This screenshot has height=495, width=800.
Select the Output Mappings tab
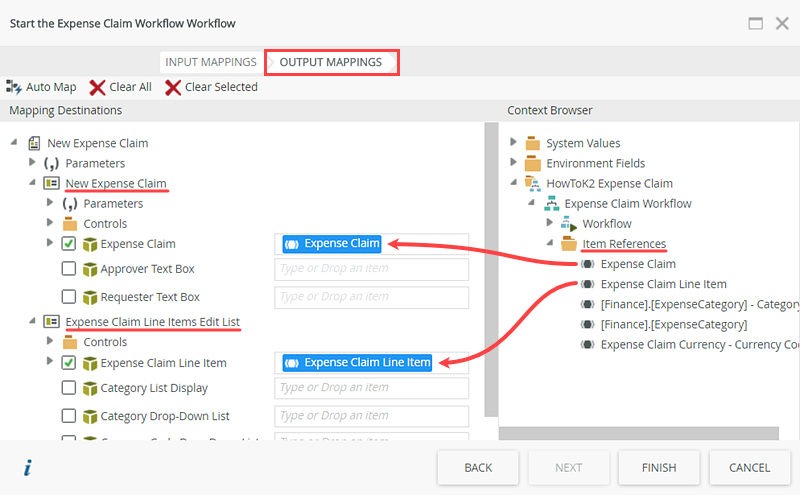coord(331,62)
